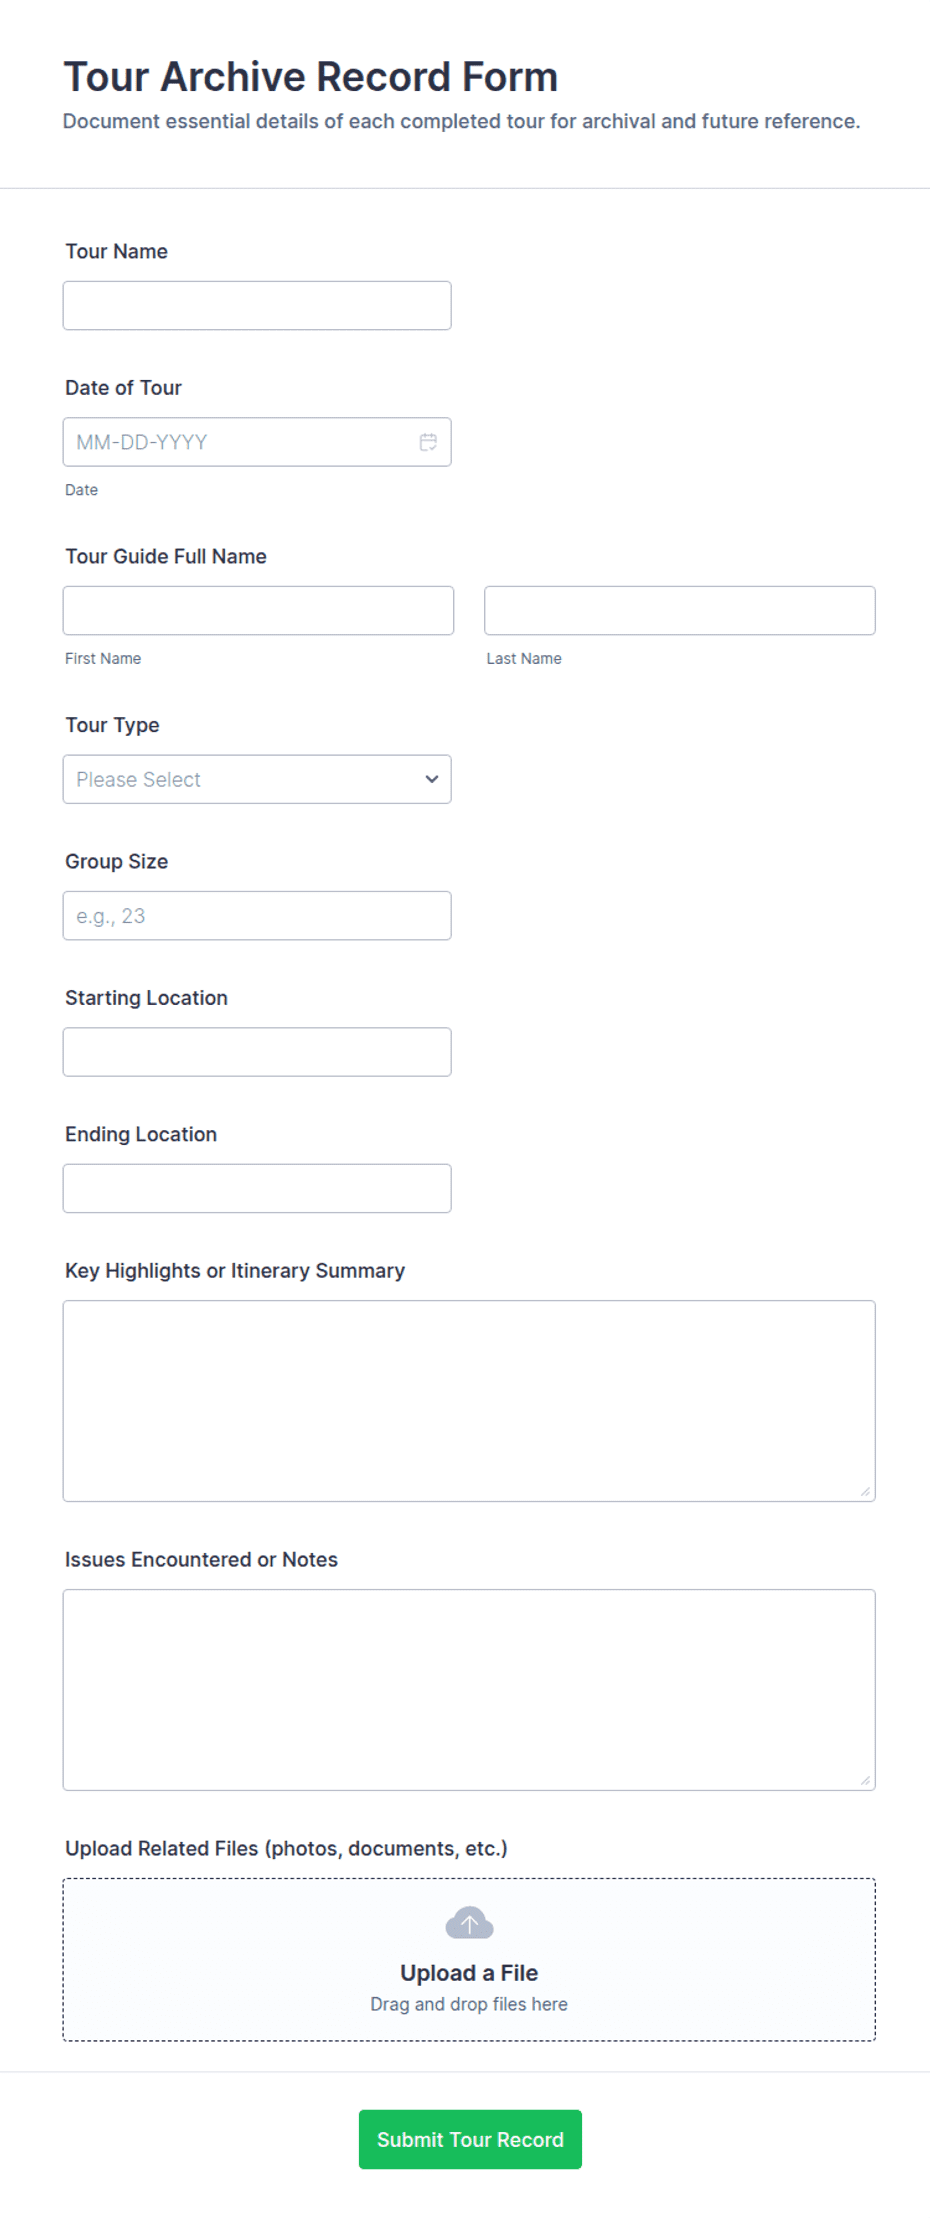Select the First Name input box
The height and width of the screenshot is (2218, 930).
click(258, 610)
